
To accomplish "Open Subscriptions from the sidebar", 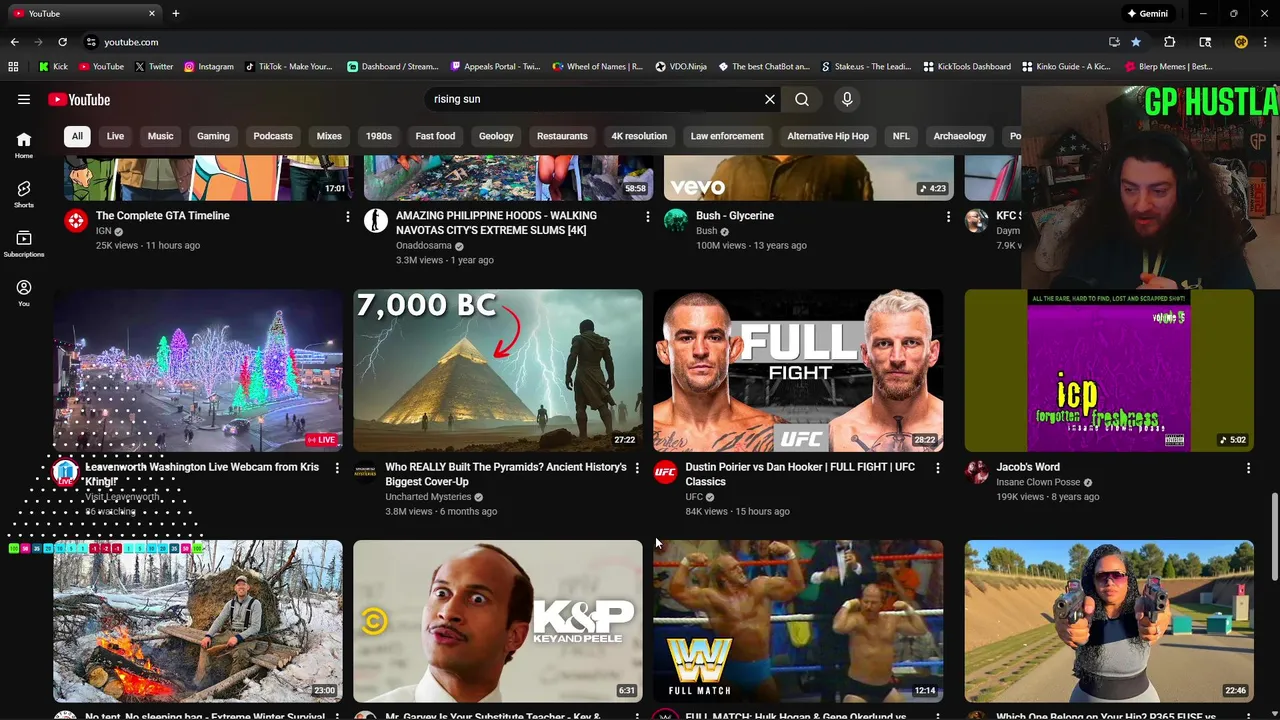I will (x=24, y=243).
